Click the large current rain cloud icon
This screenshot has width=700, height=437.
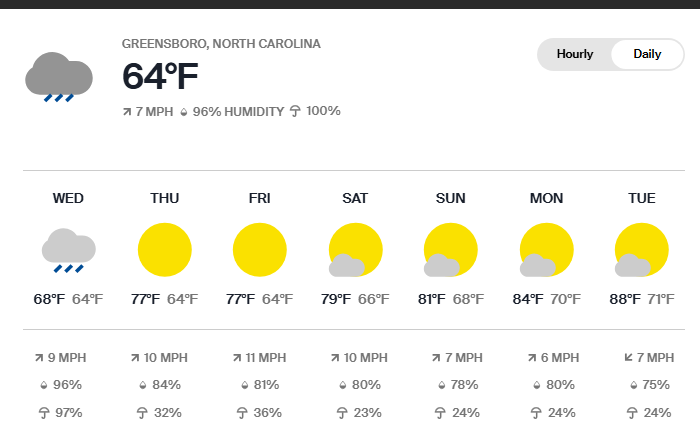[59, 78]
